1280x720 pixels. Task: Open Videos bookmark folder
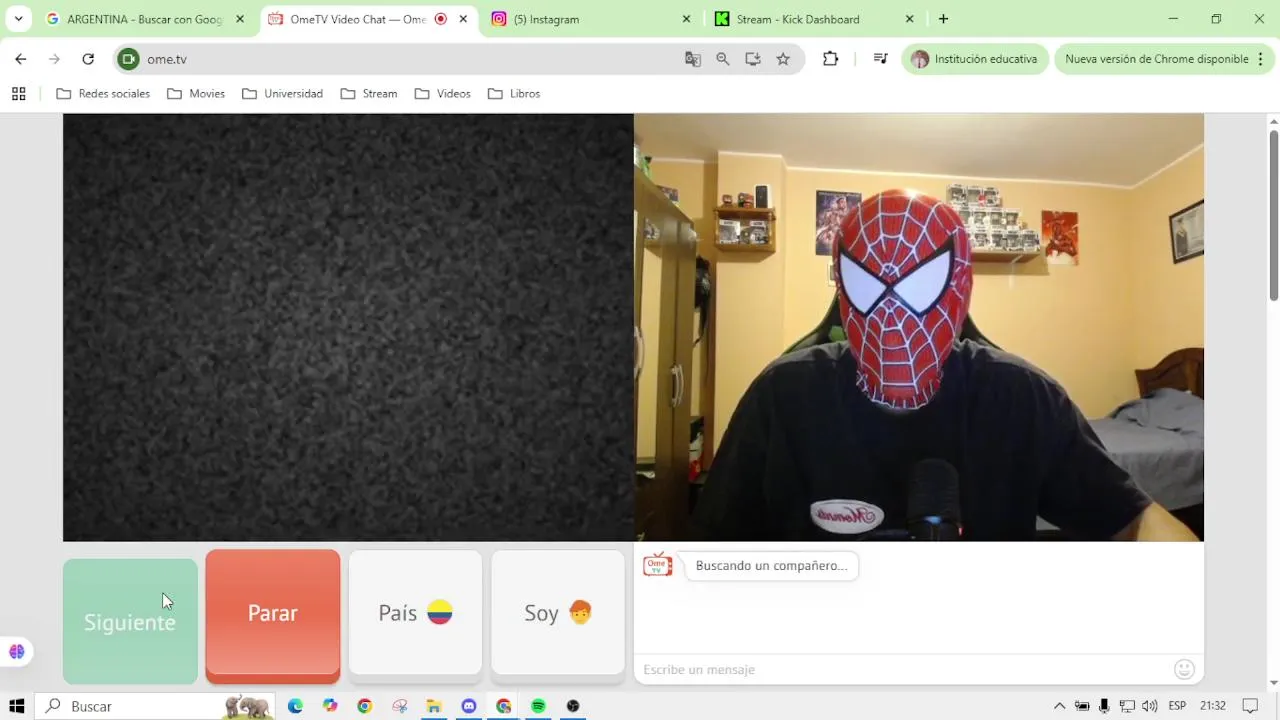click(442, 94)
